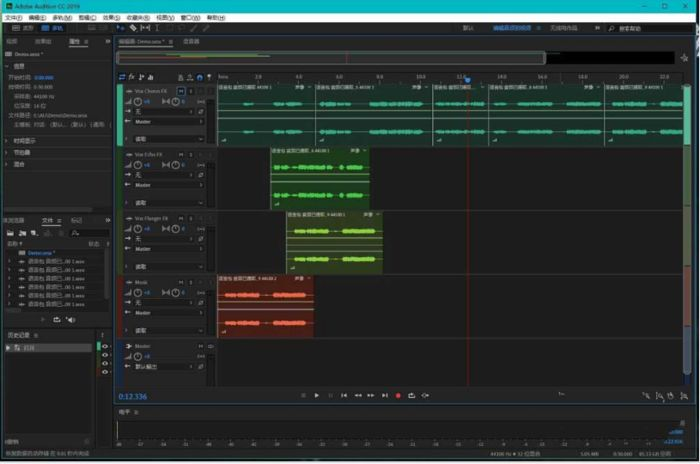Collapse the 信息 section in Properties
The height and width of the screenshot is (464, 700).
point(7,66)
